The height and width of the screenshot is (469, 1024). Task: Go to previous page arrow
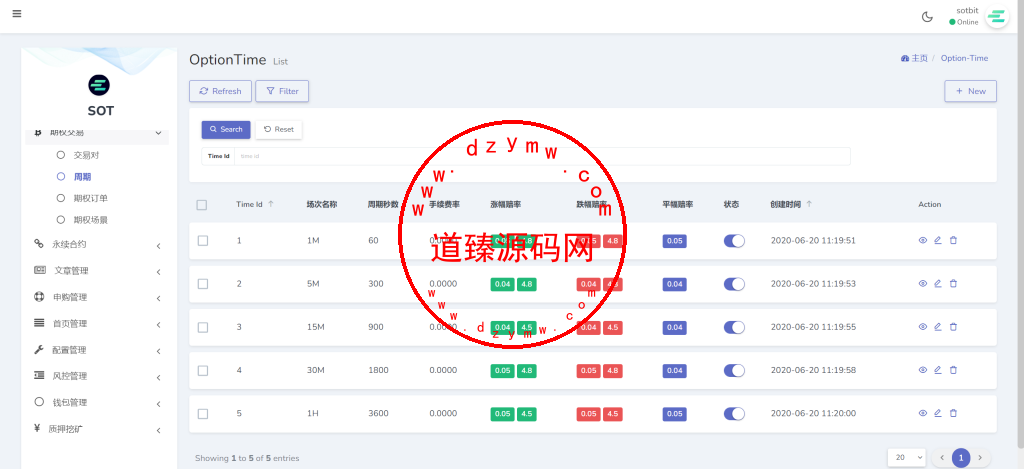[942, 458]
